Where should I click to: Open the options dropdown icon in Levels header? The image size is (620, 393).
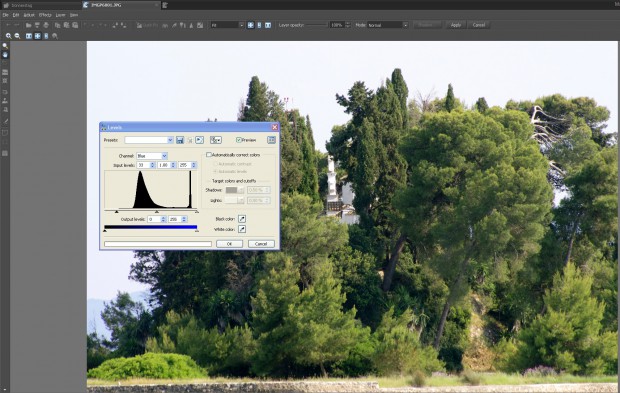(x=215, y=140)
